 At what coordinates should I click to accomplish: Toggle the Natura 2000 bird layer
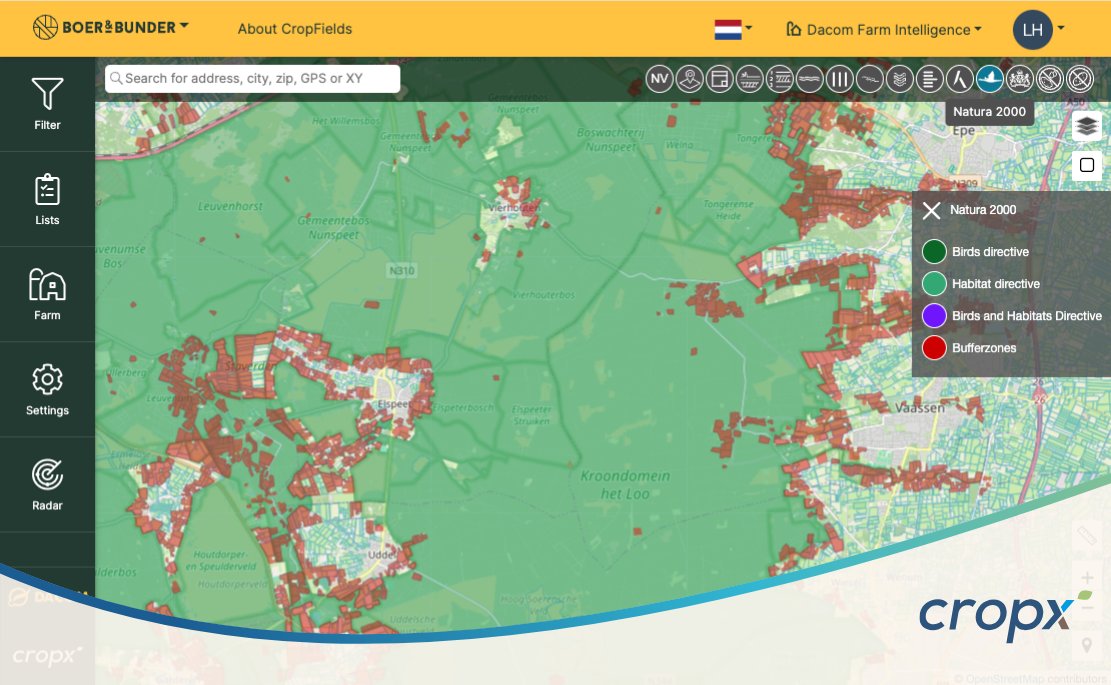[x=989, y=79]
